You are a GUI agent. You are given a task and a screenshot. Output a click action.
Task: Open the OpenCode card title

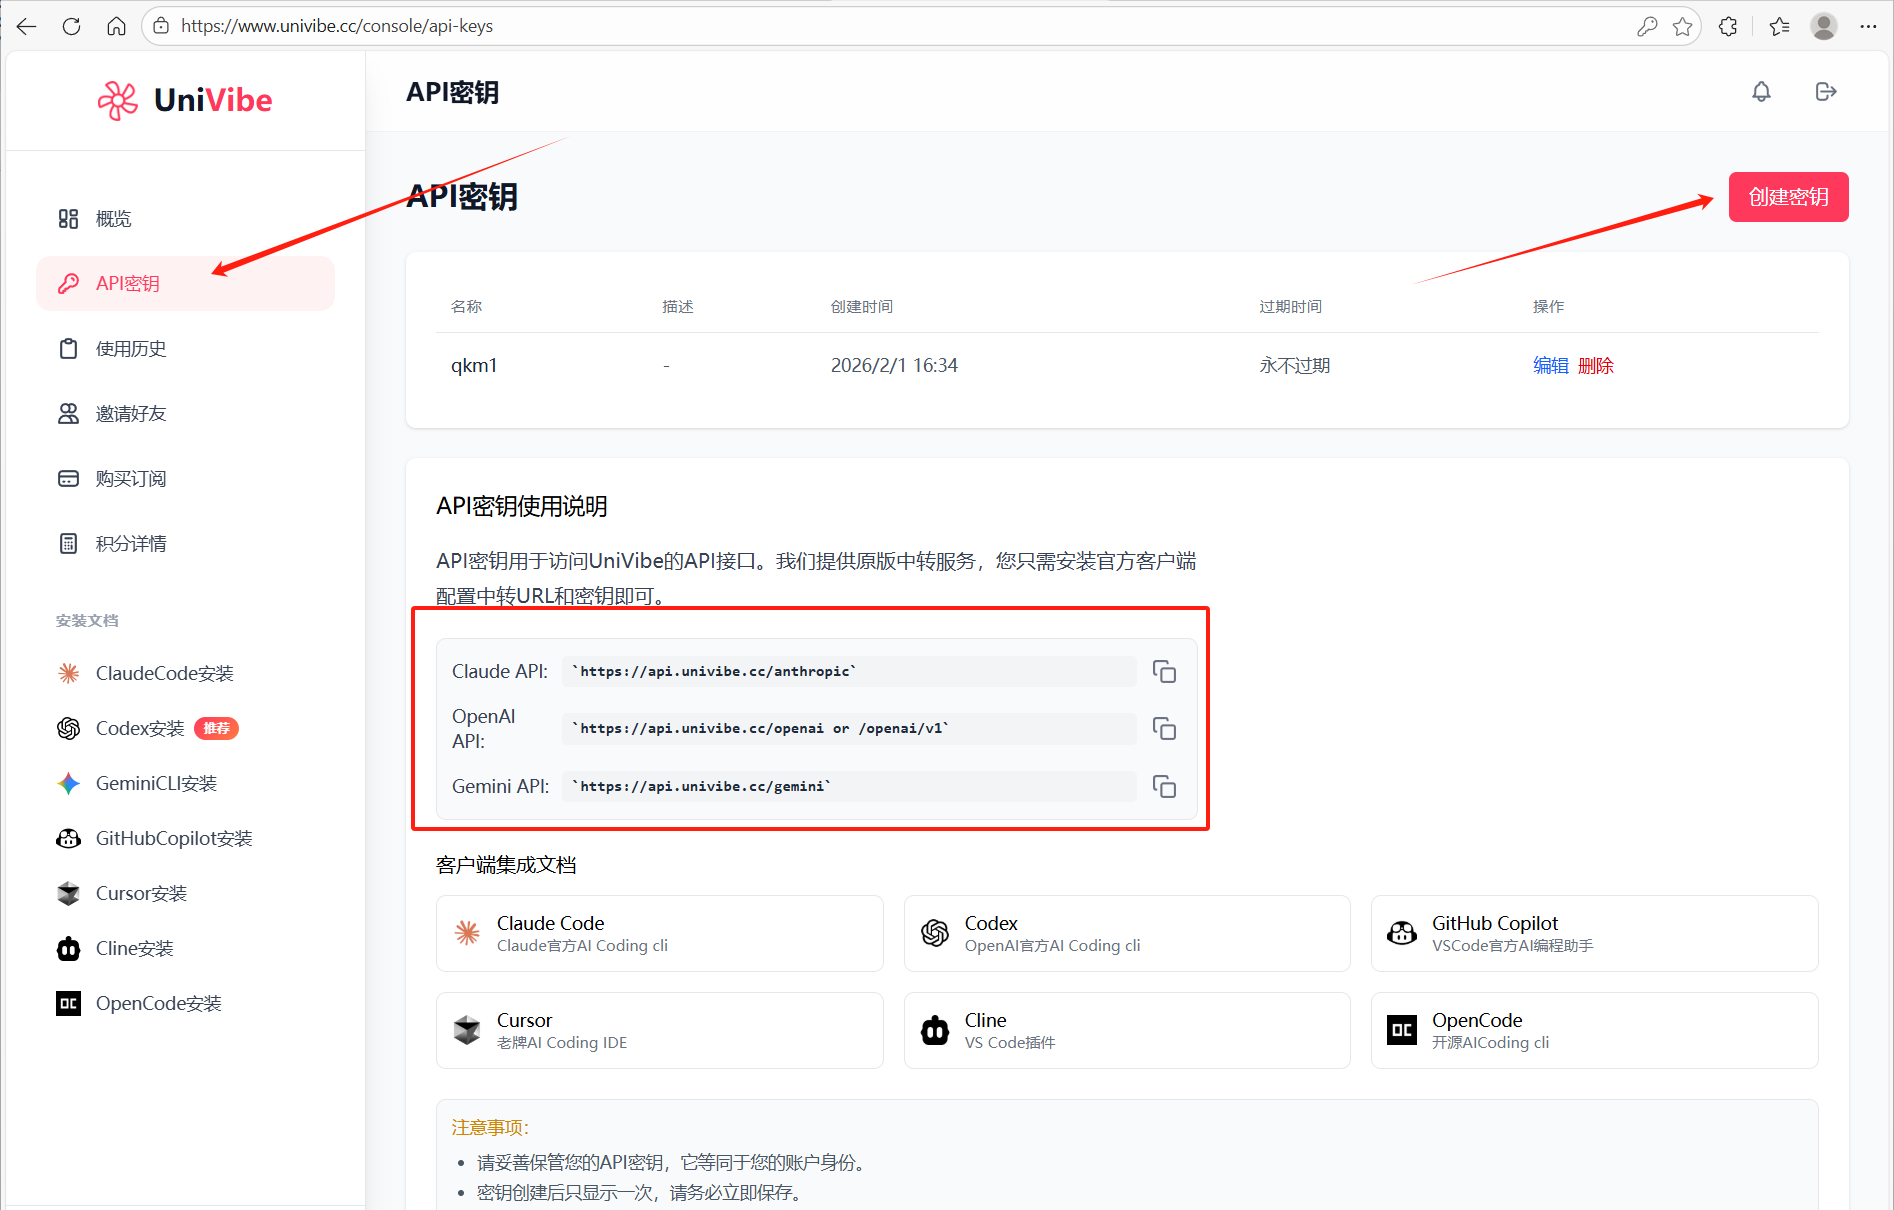(1477, 1020)
